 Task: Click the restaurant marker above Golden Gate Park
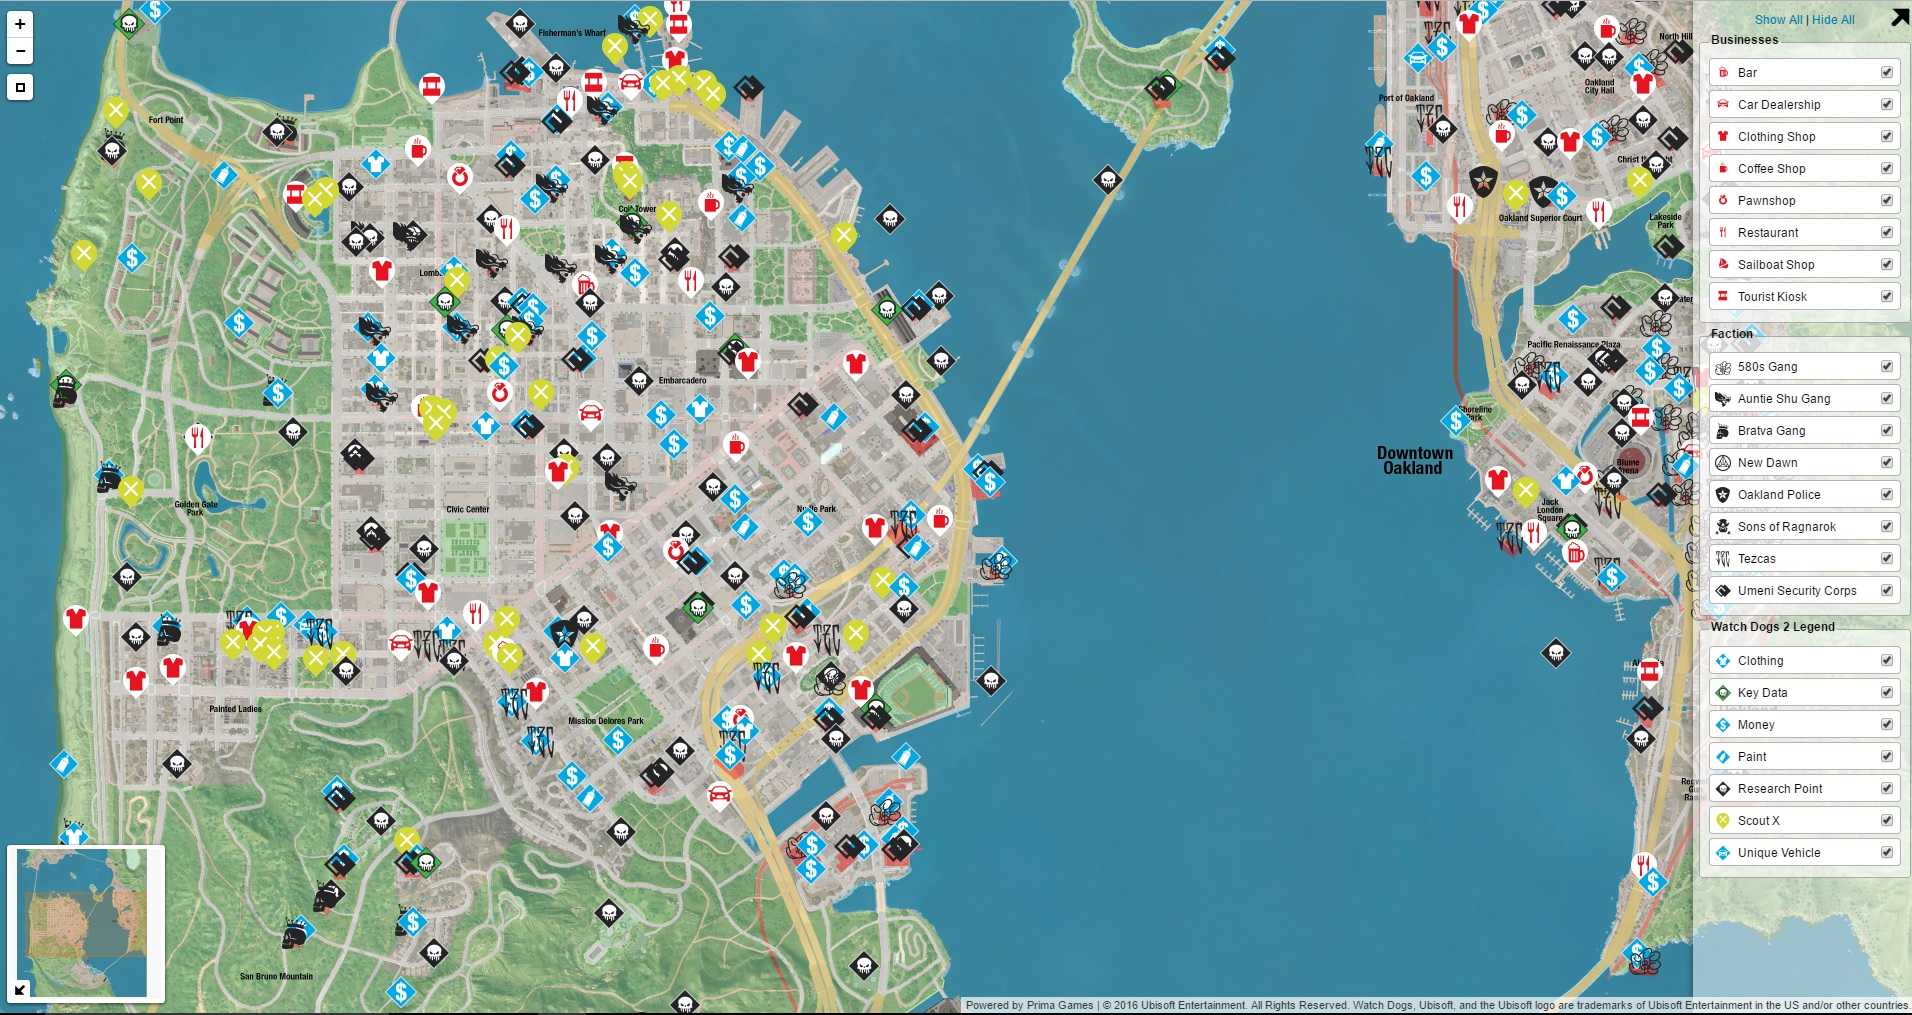(197, 437)
